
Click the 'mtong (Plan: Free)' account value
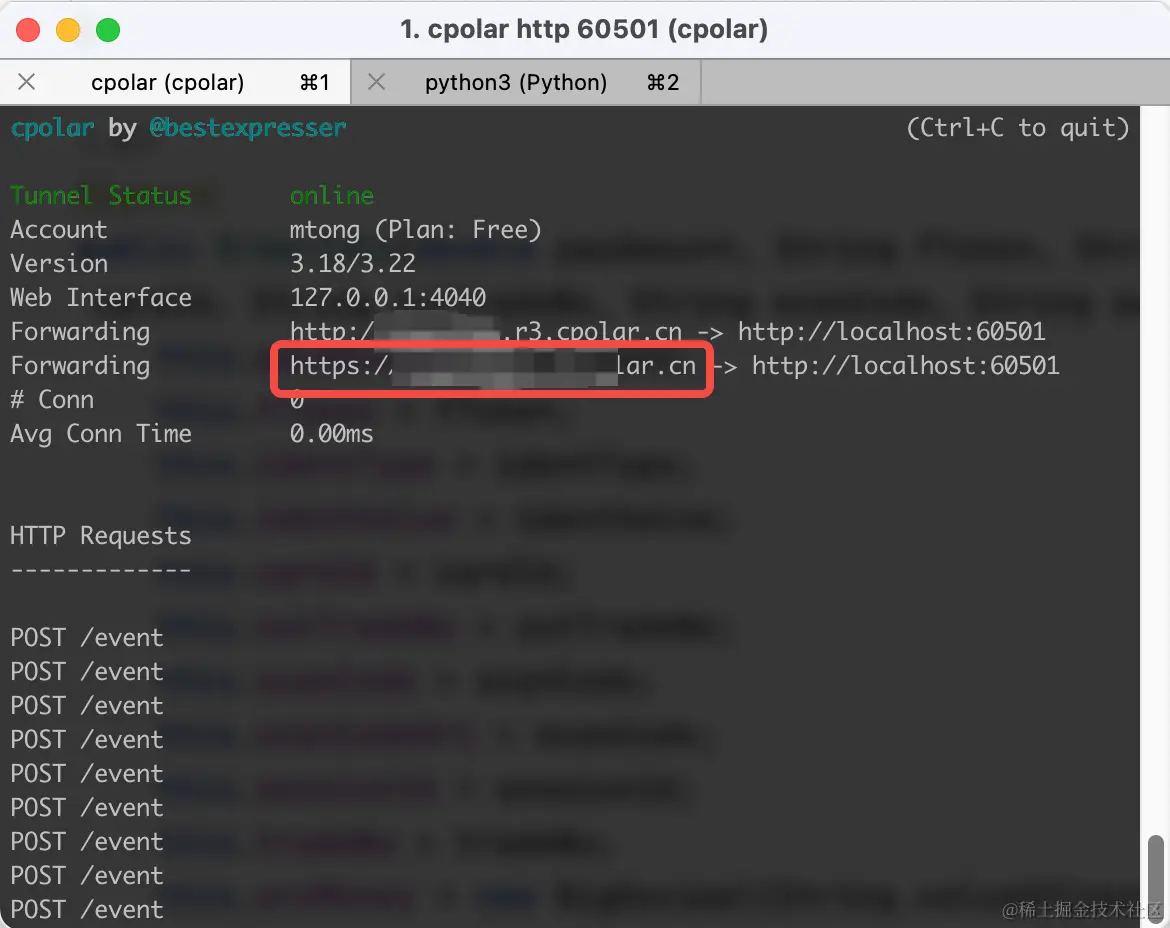point(416,230)
